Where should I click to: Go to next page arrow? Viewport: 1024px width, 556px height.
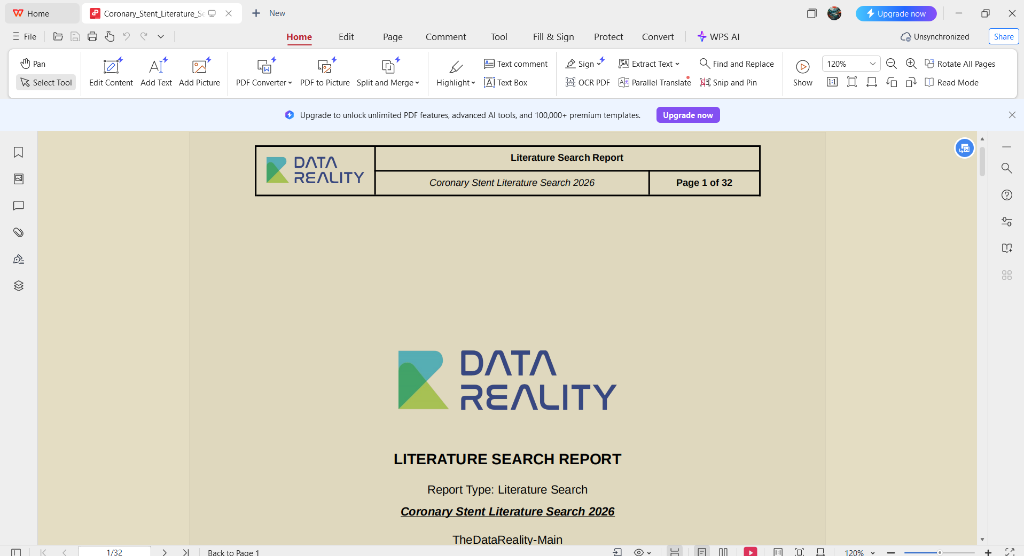point(165,552)
